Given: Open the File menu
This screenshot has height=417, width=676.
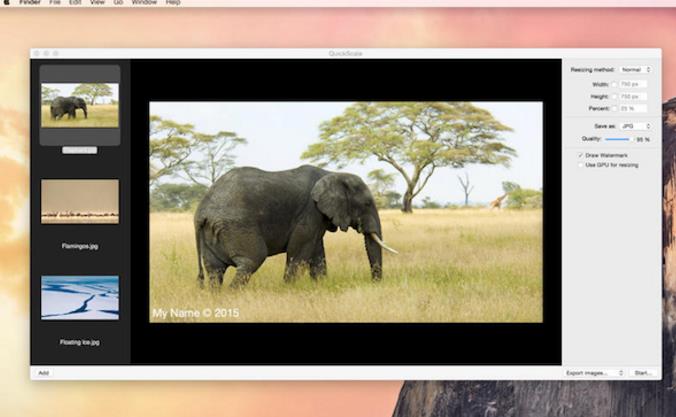Looking at the screenshot, I should pos(55,3).
